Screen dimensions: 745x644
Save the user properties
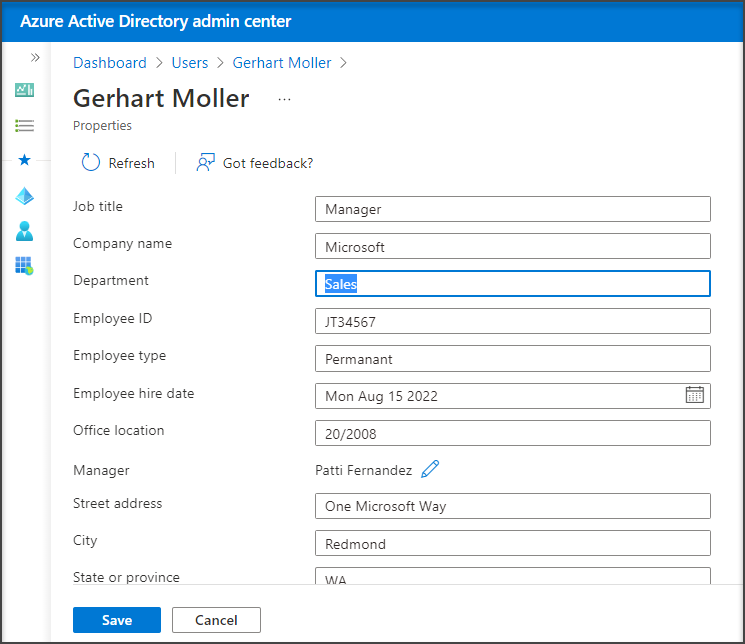coord(116,620)
